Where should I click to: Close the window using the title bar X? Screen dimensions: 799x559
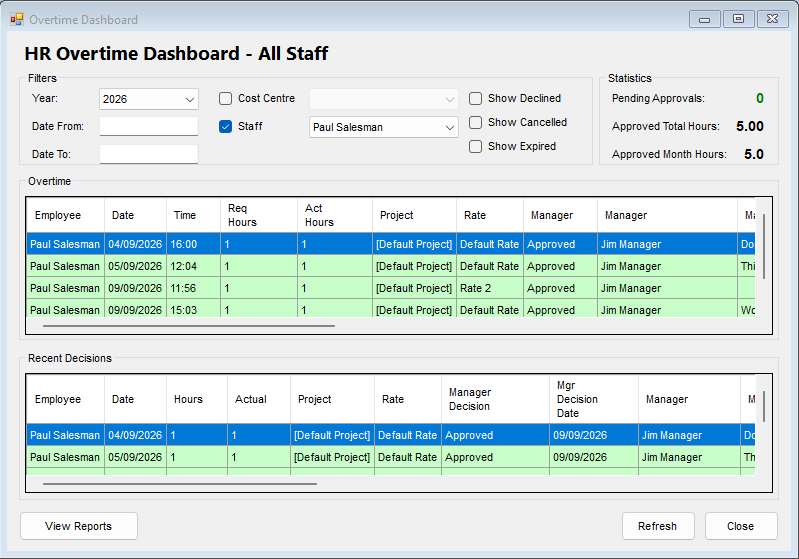pos(773,19)
